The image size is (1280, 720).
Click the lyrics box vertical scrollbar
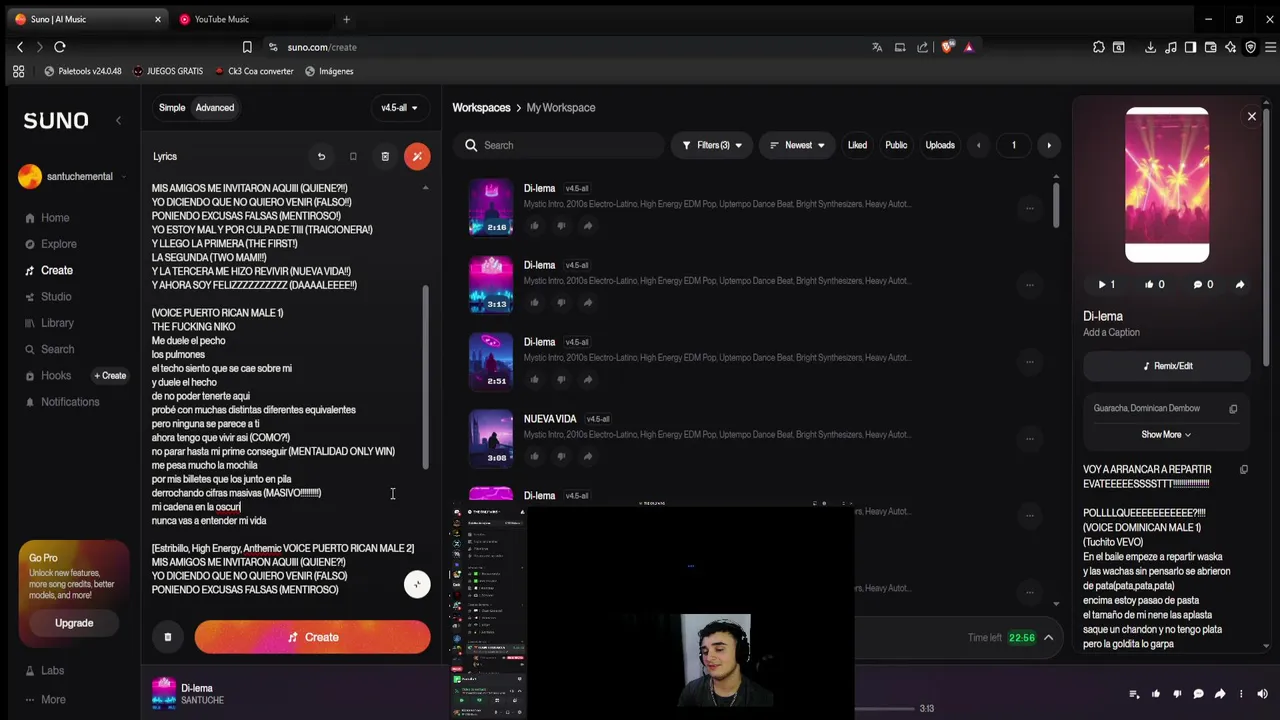[x=425, y=378]
